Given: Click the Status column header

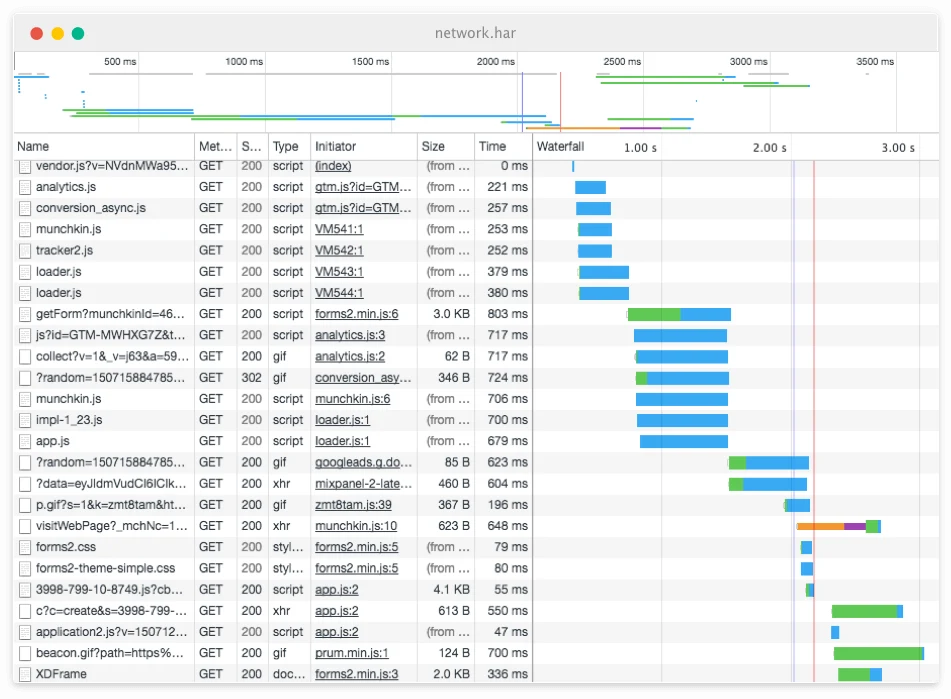Looking at the screenshot, I should (x=252, y=147).
